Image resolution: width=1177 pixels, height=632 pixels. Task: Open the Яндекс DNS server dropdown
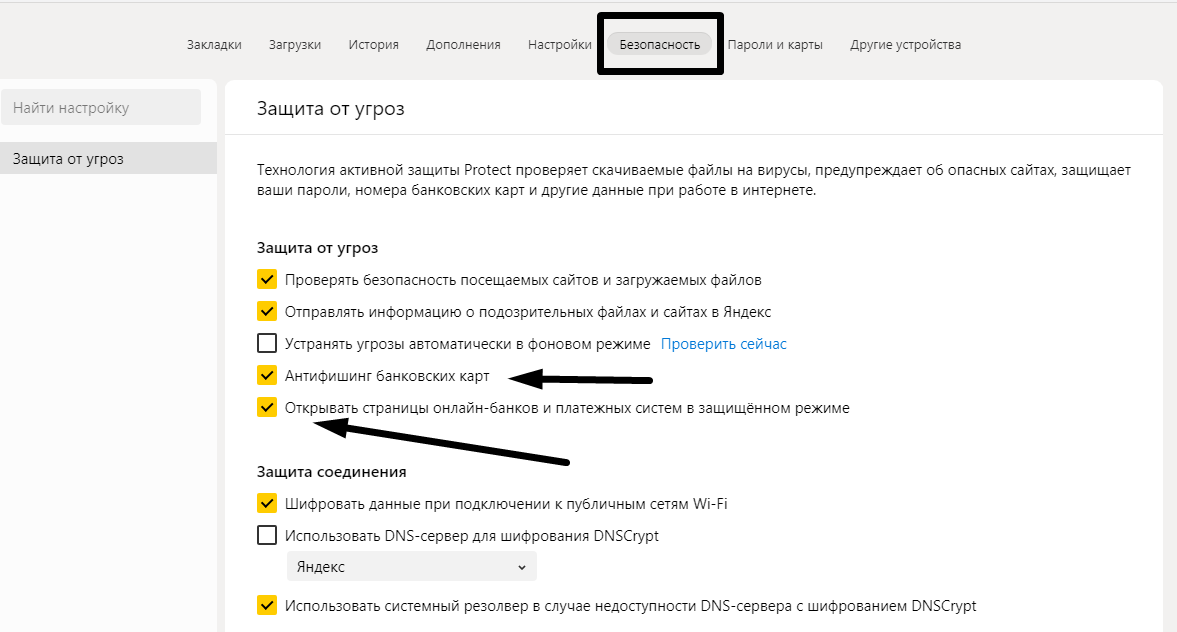(x=411, y=567)
